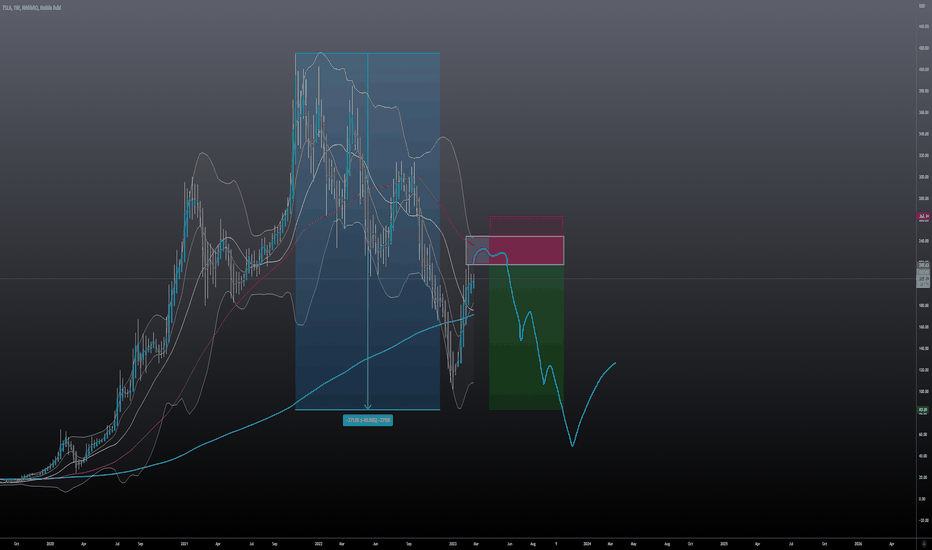Click the red stop price tag on price axis
932x550 pixels.
924,217
